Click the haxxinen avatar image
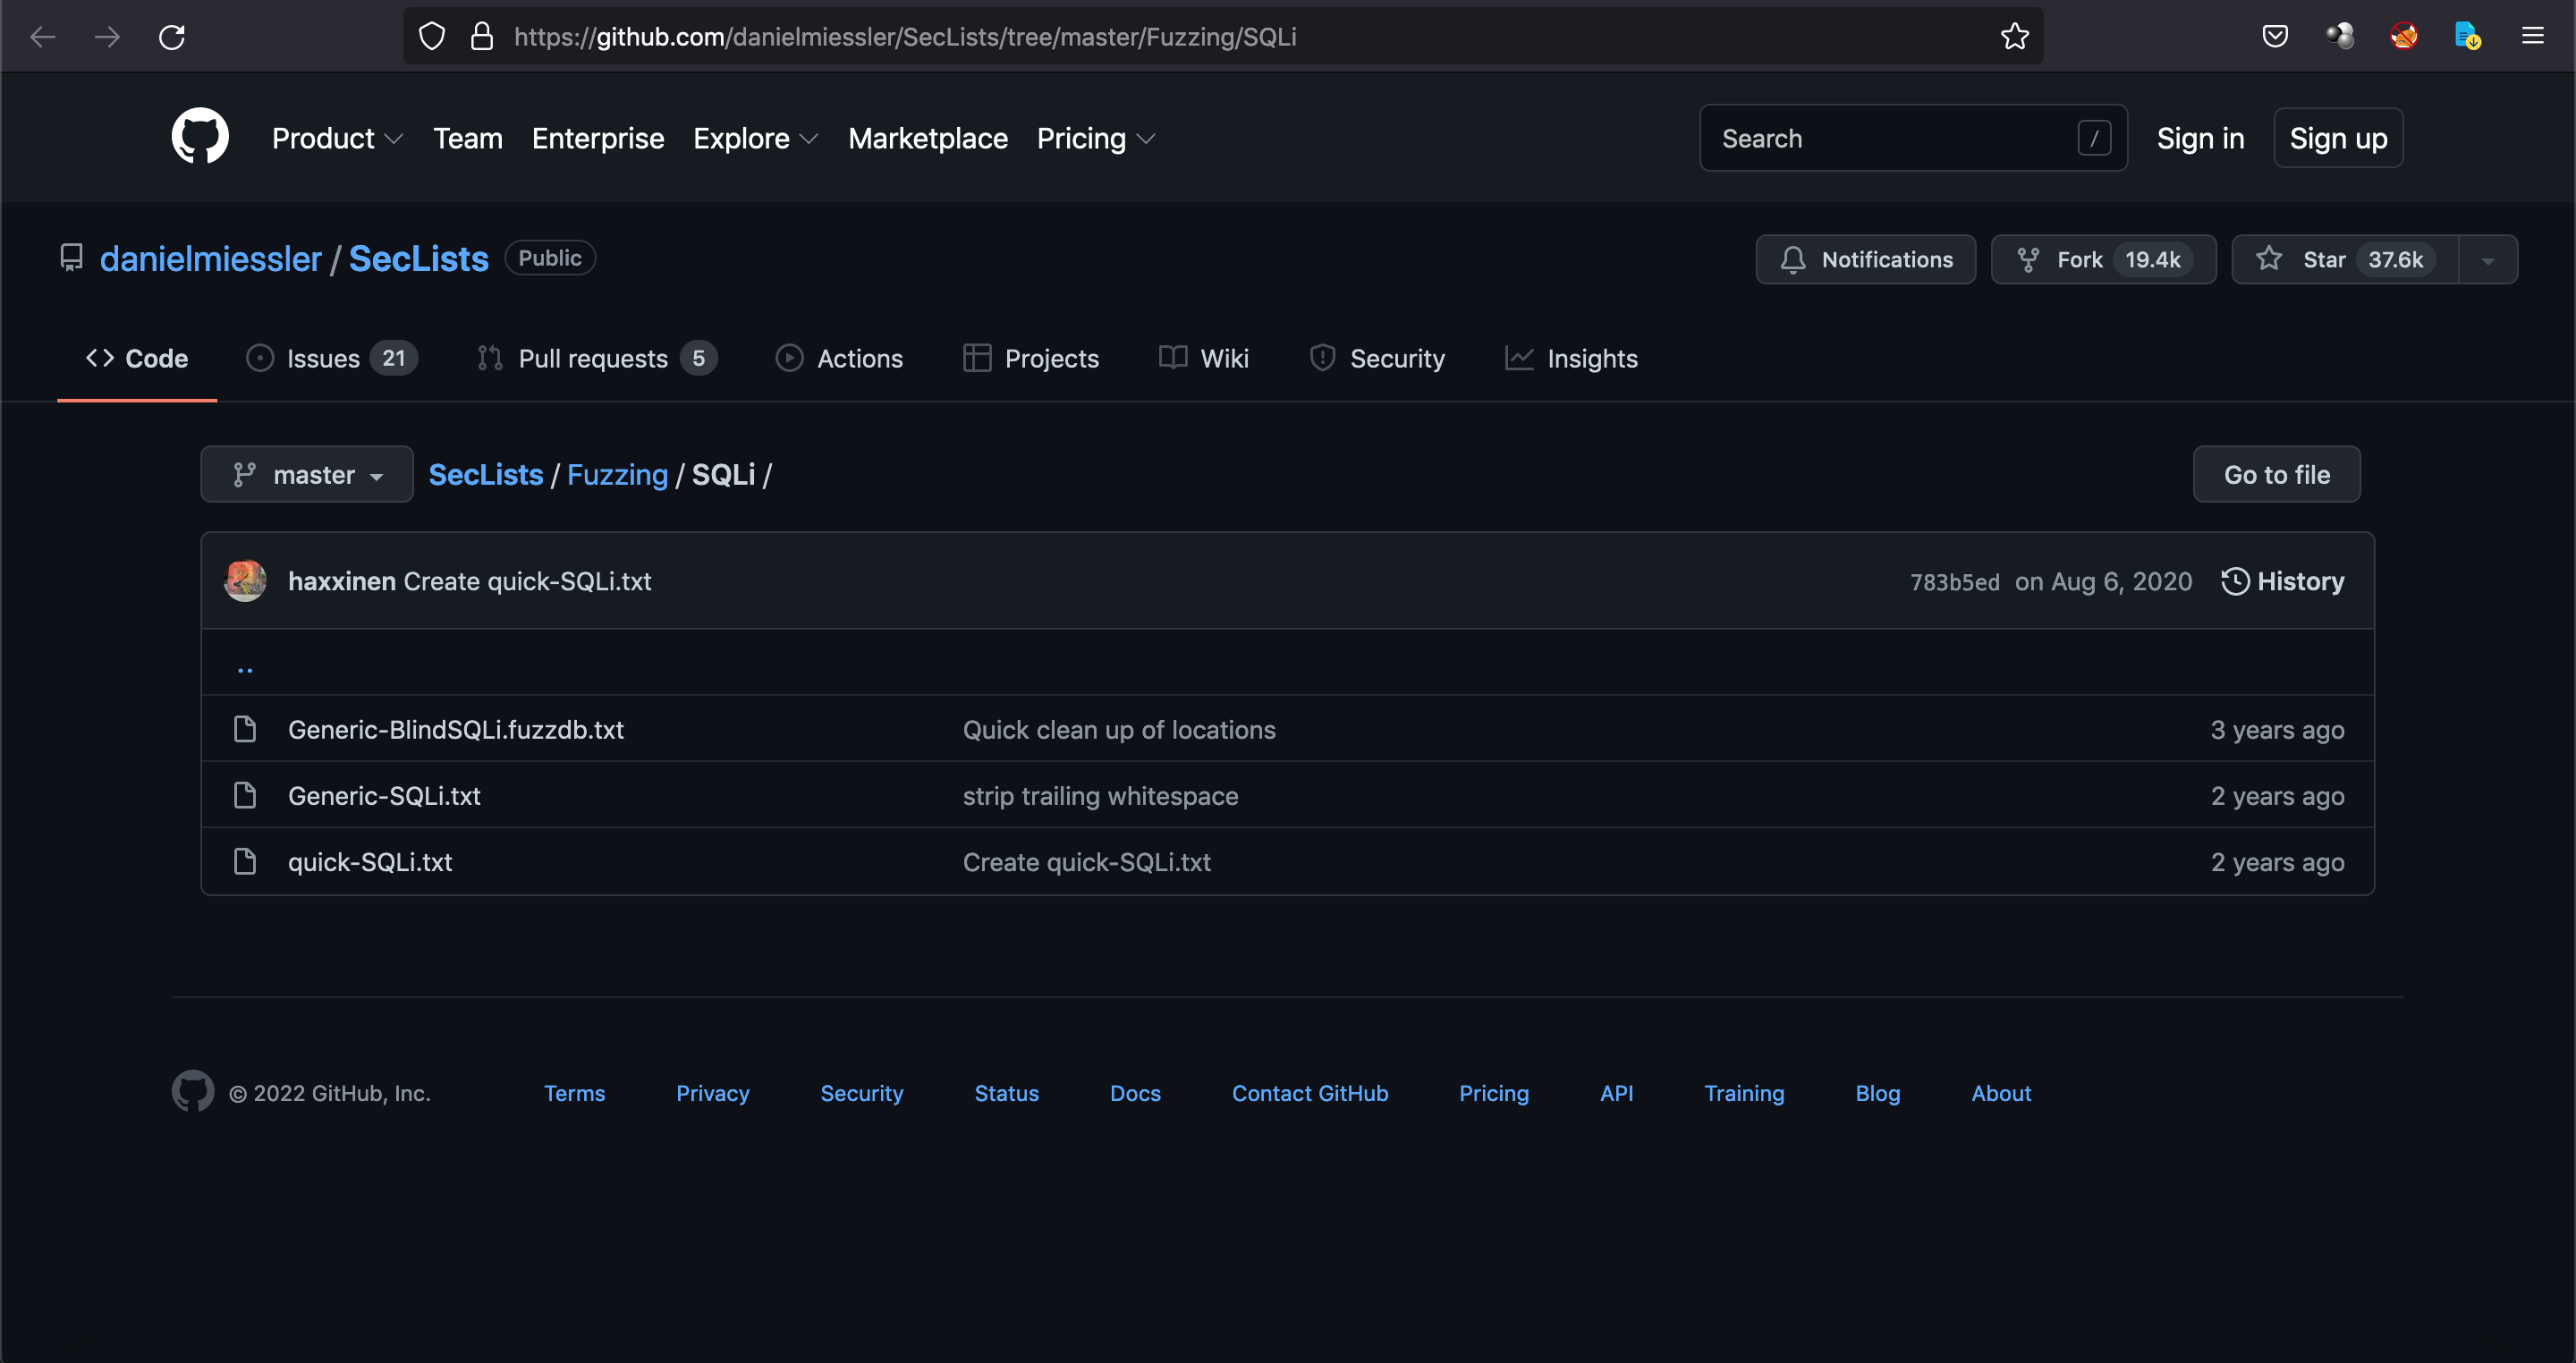2576x1363 pixels. point(245,581)
